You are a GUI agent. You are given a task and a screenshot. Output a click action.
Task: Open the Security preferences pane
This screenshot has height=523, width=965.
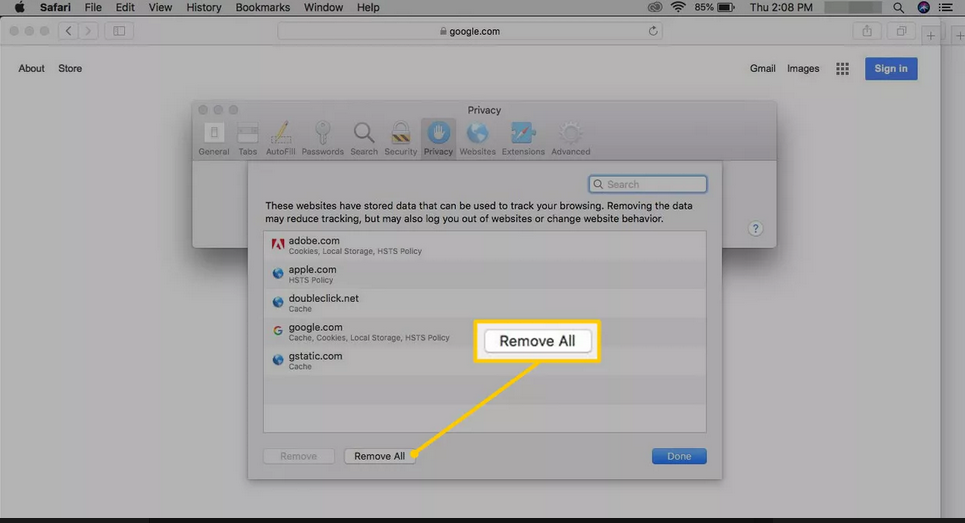[401, 139]
